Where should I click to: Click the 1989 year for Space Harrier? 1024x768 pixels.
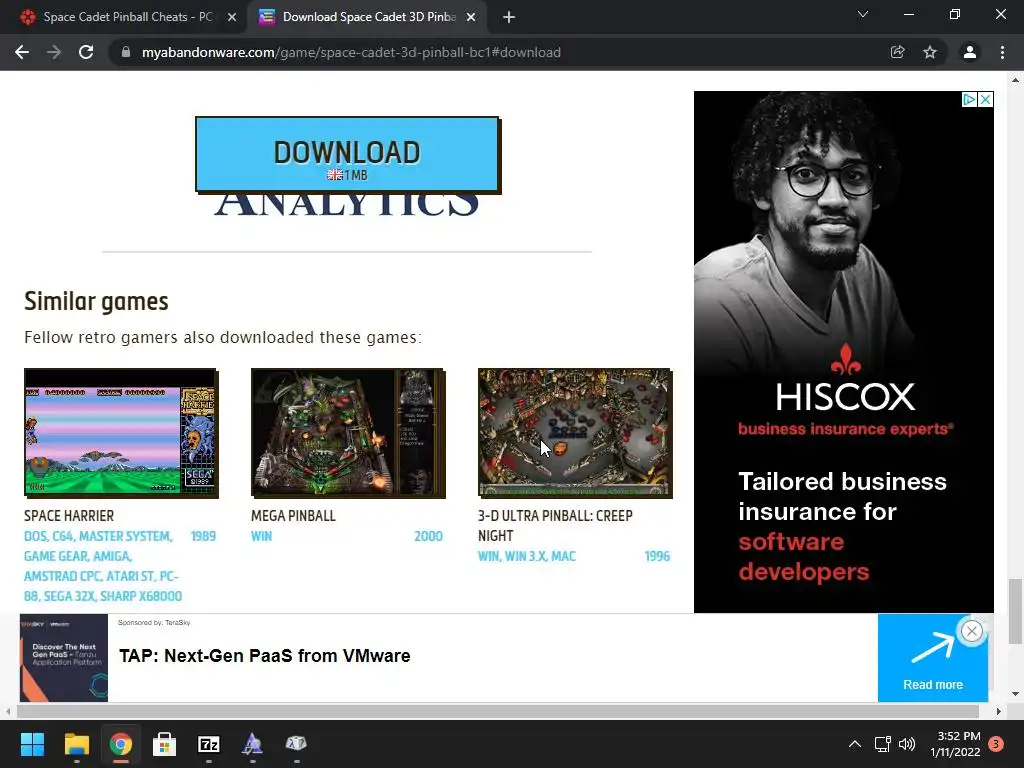(x=203, y=536)
